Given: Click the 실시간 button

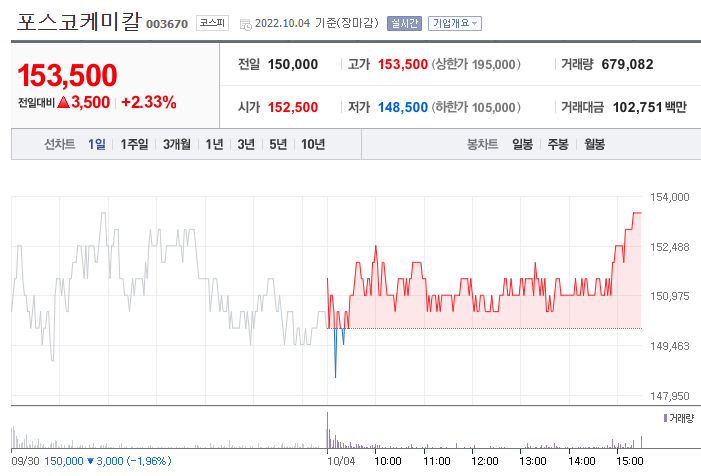Looking at the screenshot, I should (x=404, y=23).
